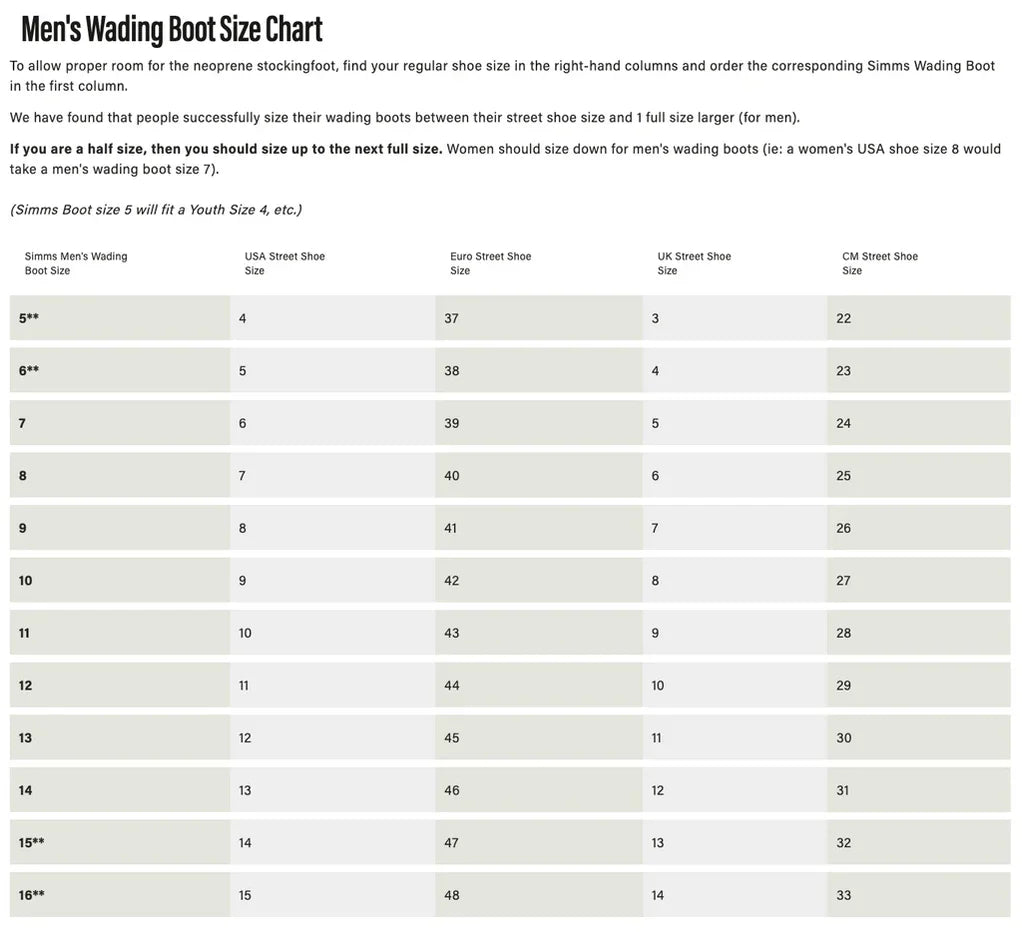Screen dimensions: 1022x932
Task: Select the Simms boot size 10 row label
Action: point(25,580)
